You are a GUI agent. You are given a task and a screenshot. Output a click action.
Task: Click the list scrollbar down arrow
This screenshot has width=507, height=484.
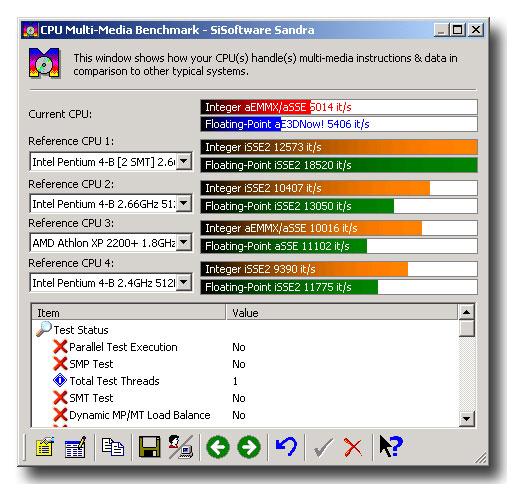[x=466, y=419]
